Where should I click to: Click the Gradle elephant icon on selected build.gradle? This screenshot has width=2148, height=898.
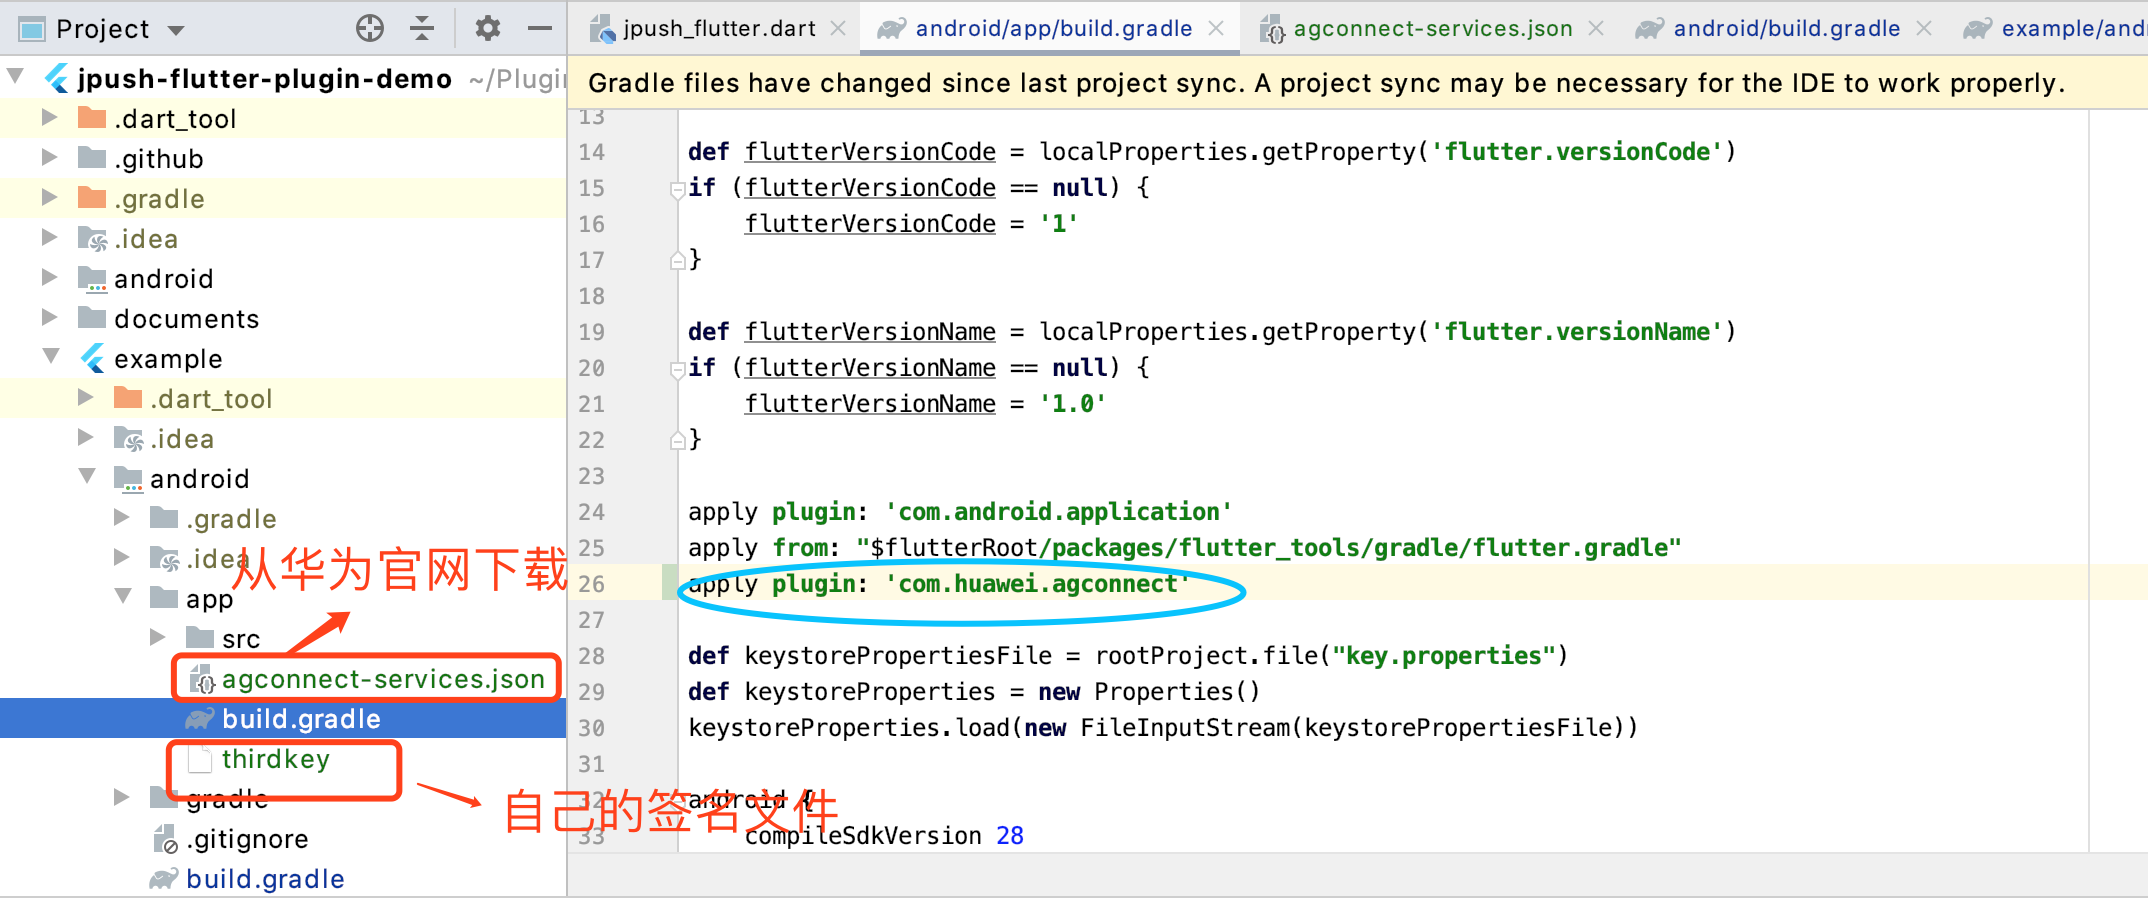click(x=200, y=719)
